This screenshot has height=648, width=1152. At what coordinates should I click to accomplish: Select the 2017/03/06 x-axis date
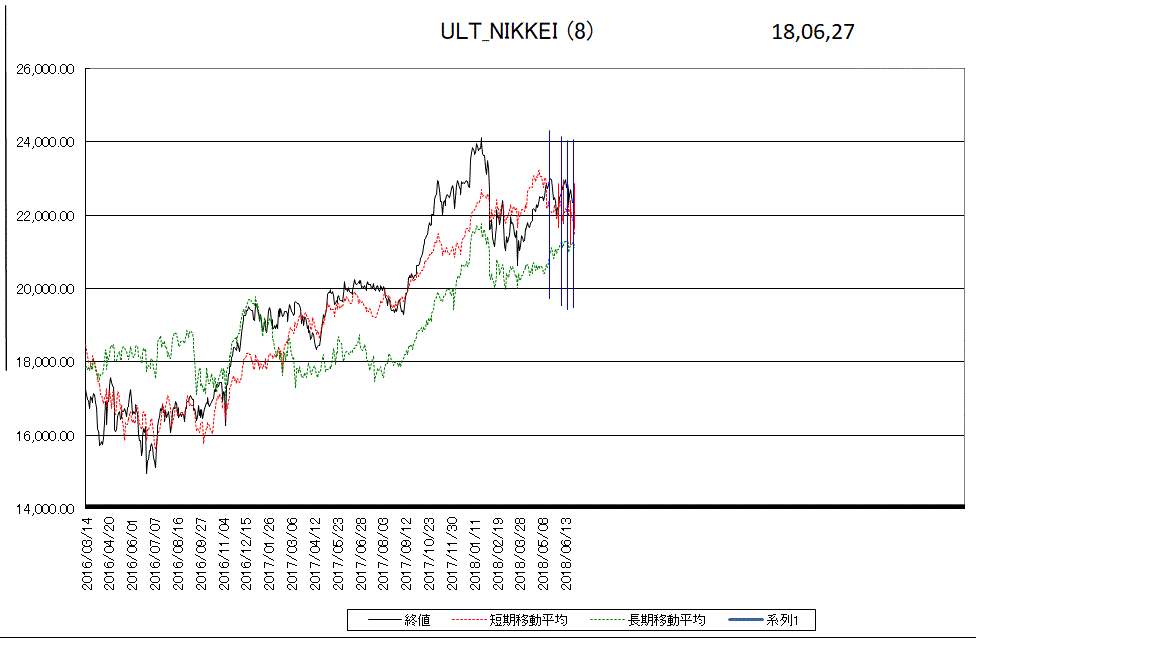pyautogui.click(x=292, y=553)
